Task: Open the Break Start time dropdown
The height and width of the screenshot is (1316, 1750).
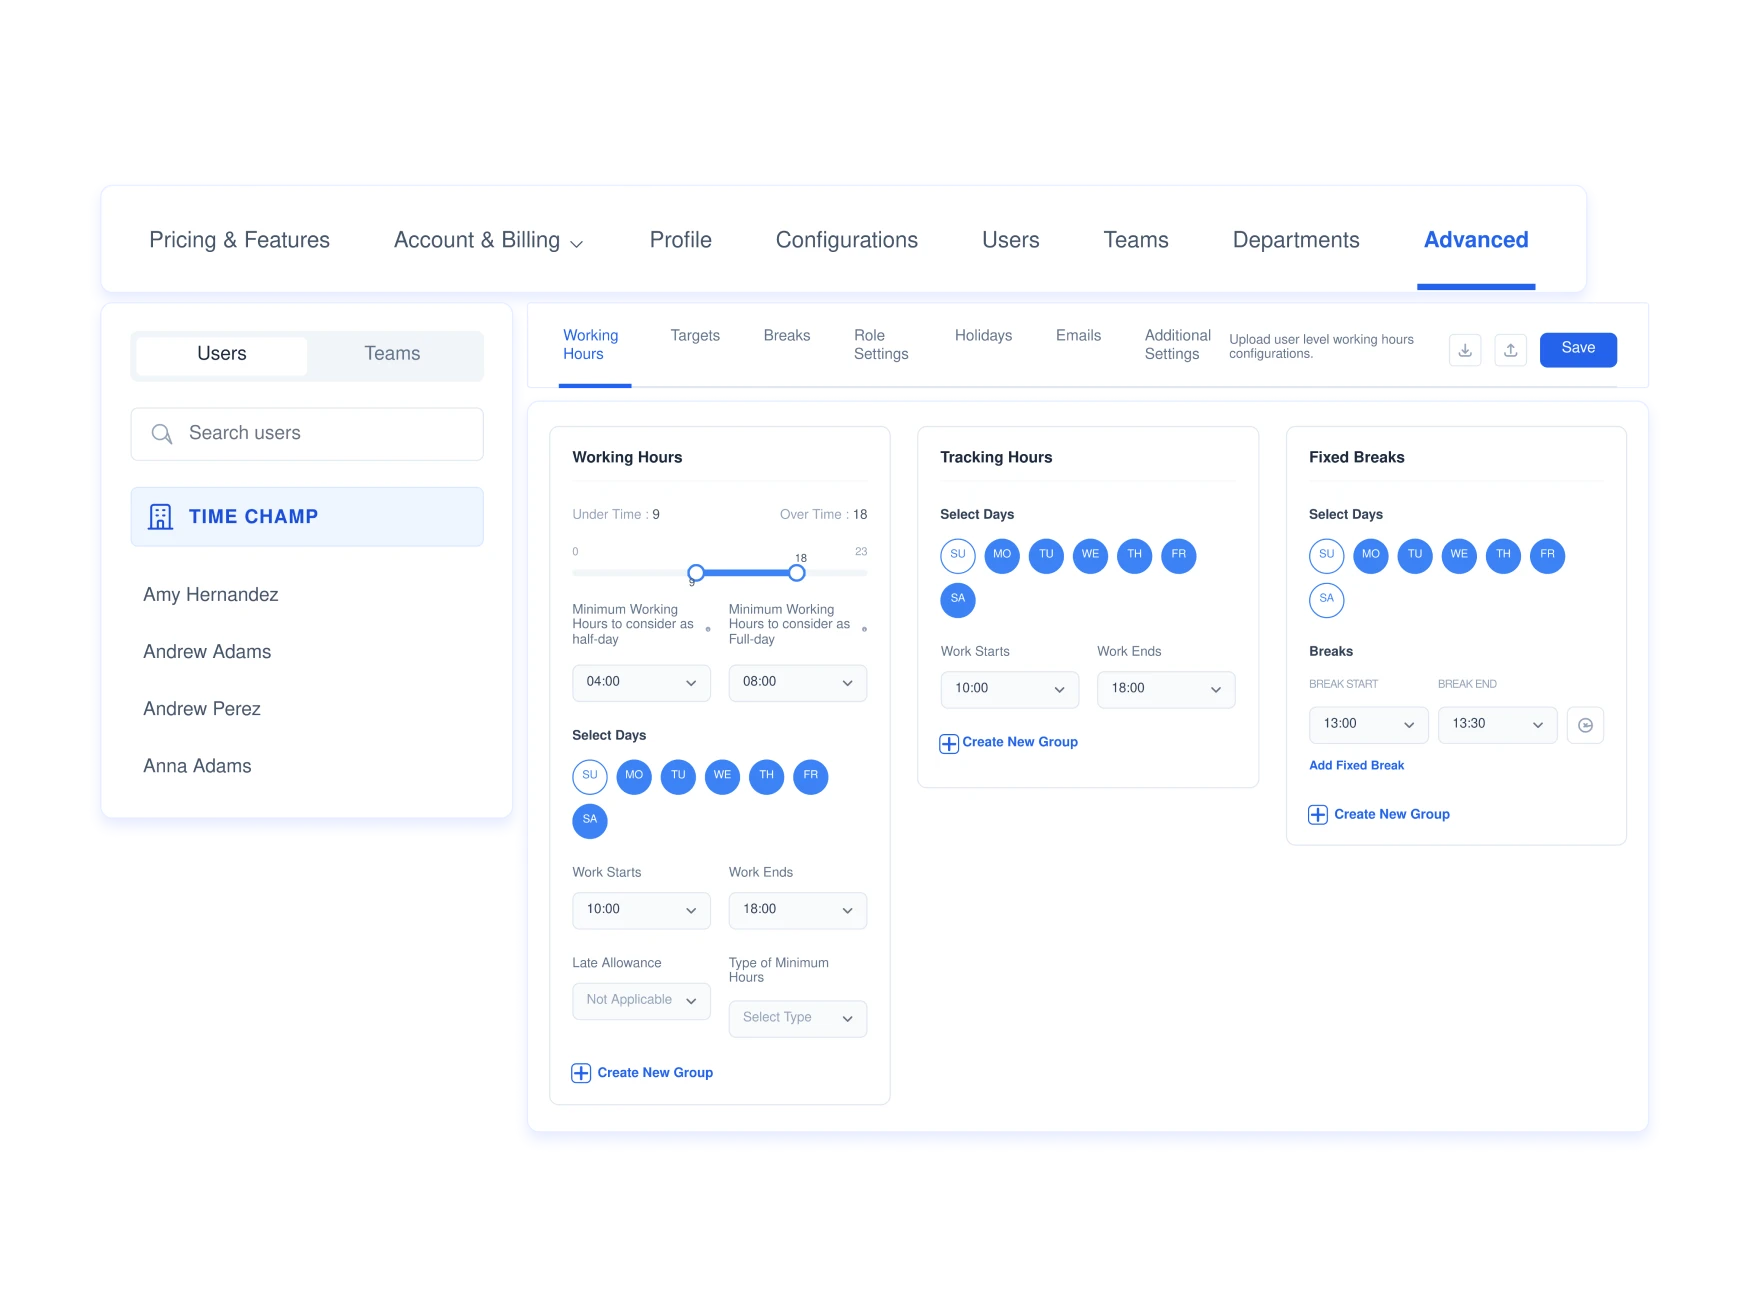Action: tap(1368, 725)
